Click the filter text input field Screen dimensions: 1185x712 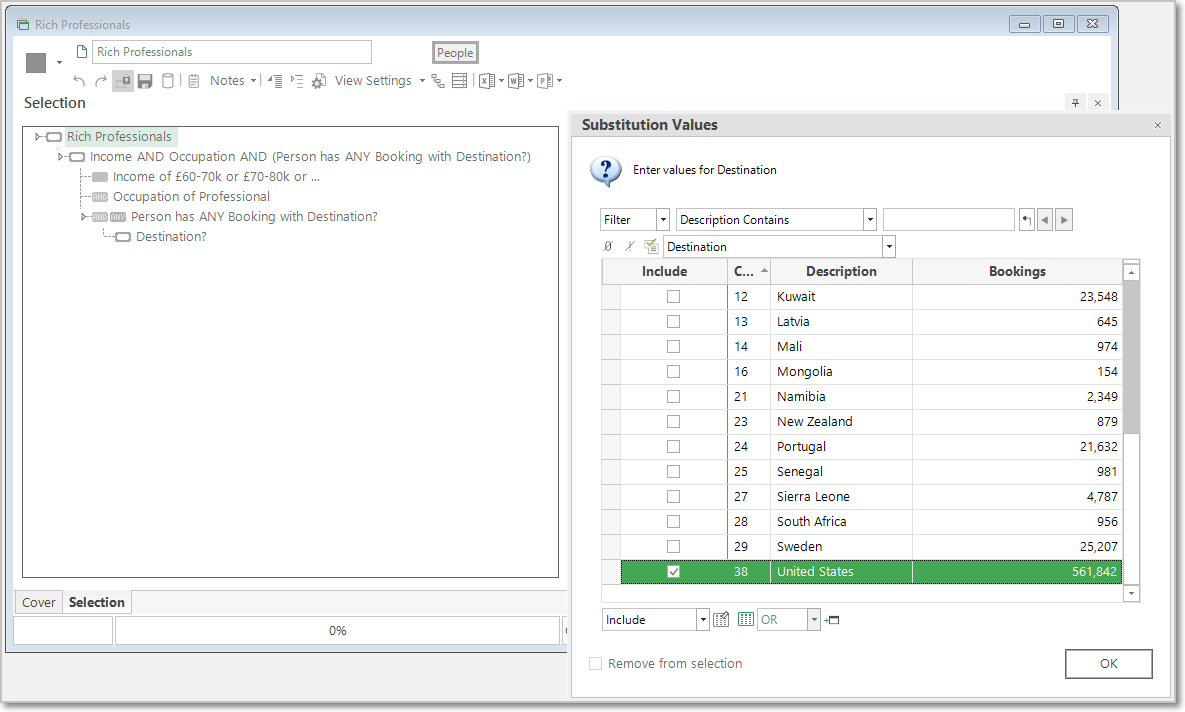pyautogui.click(x=948, y=220)
